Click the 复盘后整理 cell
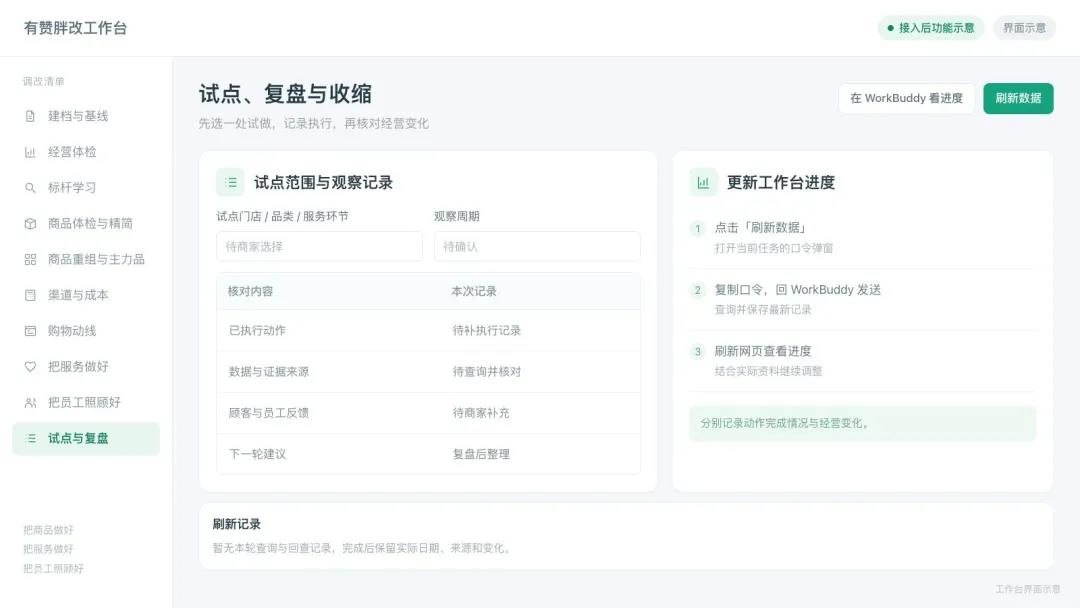The image size is (1080, 608). (x=481, y=454)
